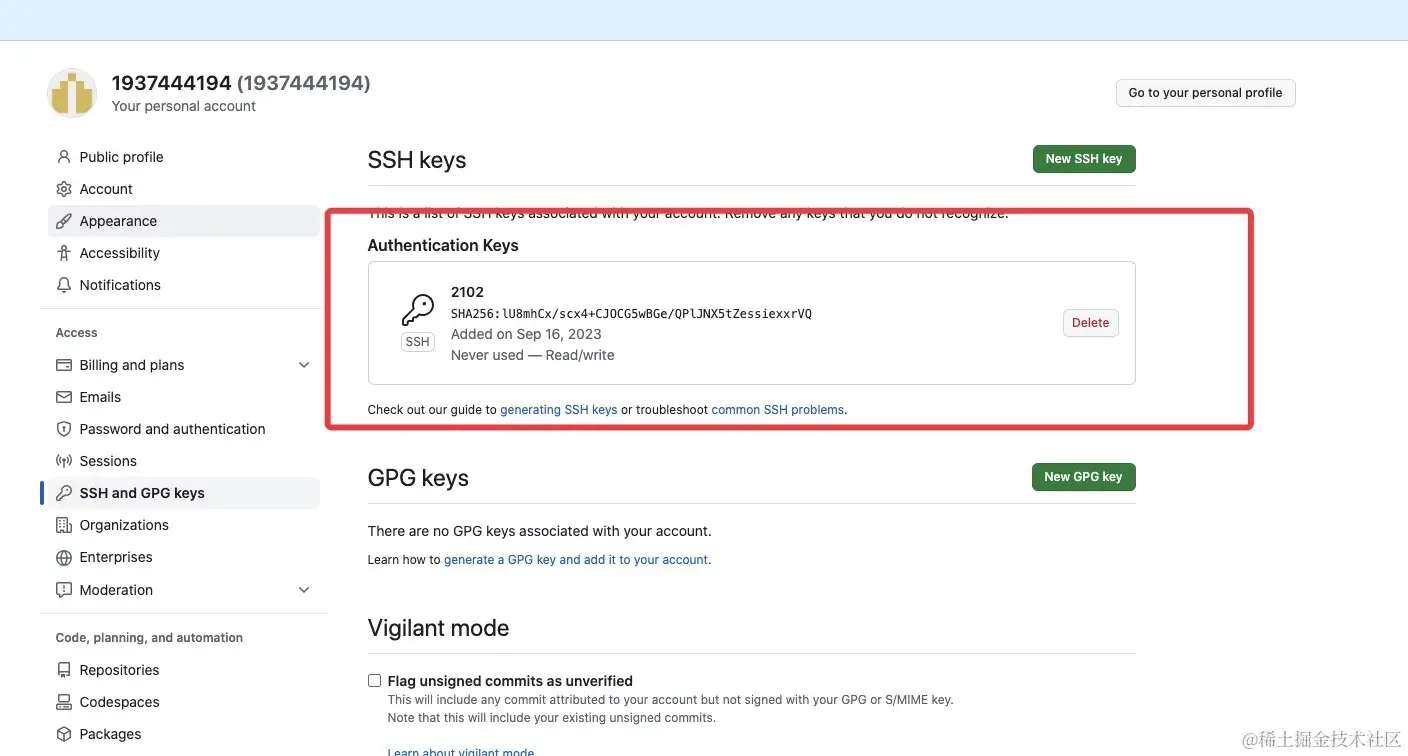Click the Notifications bell icon
The height and width of the screenshot is (756, 1408).
click(x=64, y=285)
